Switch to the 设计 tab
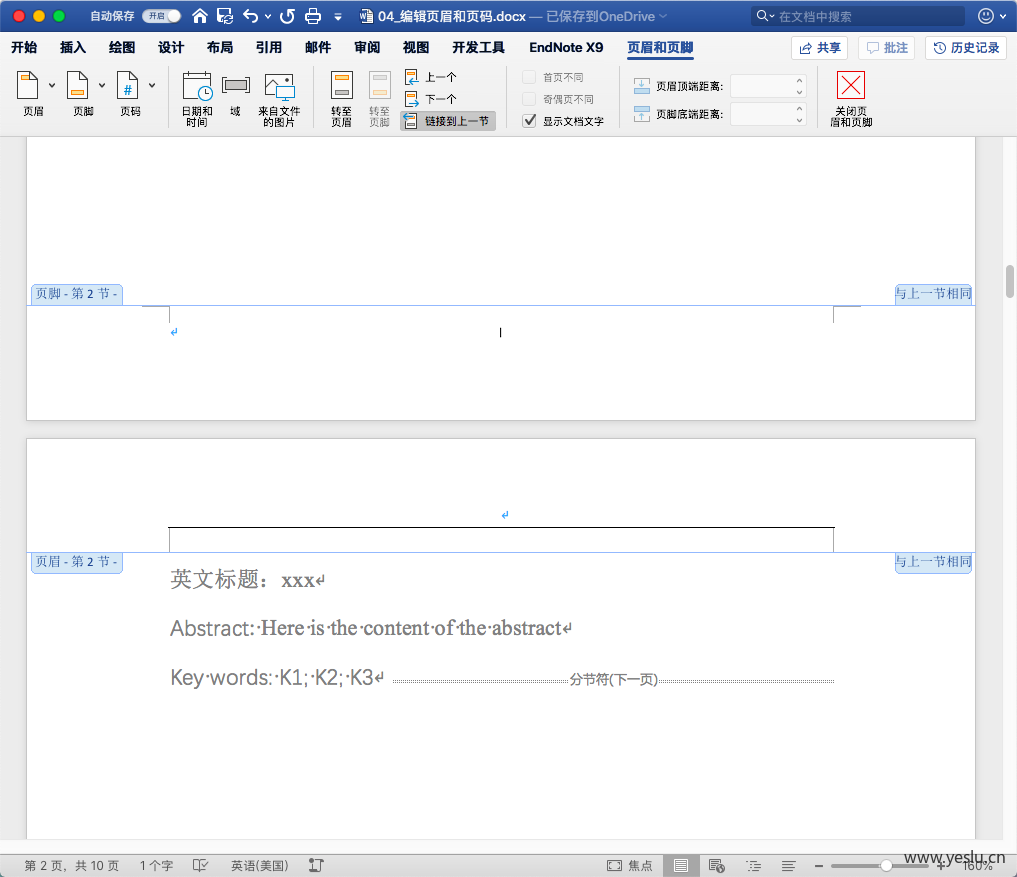 (x=171, y=47)
